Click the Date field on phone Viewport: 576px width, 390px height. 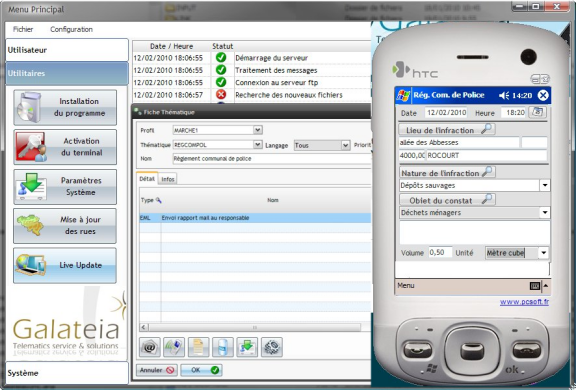point(446,112)
